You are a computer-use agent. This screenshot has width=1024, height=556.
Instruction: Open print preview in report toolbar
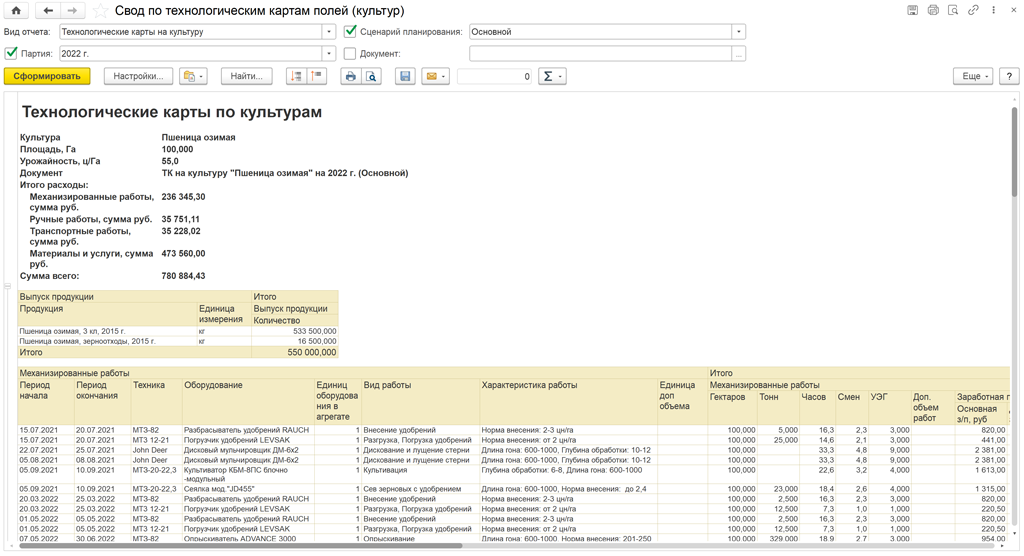(371, 76)
